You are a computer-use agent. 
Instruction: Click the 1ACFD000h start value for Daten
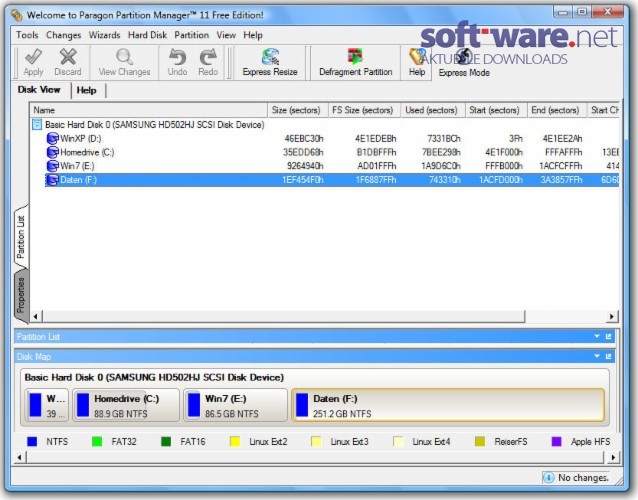(500, 180)
